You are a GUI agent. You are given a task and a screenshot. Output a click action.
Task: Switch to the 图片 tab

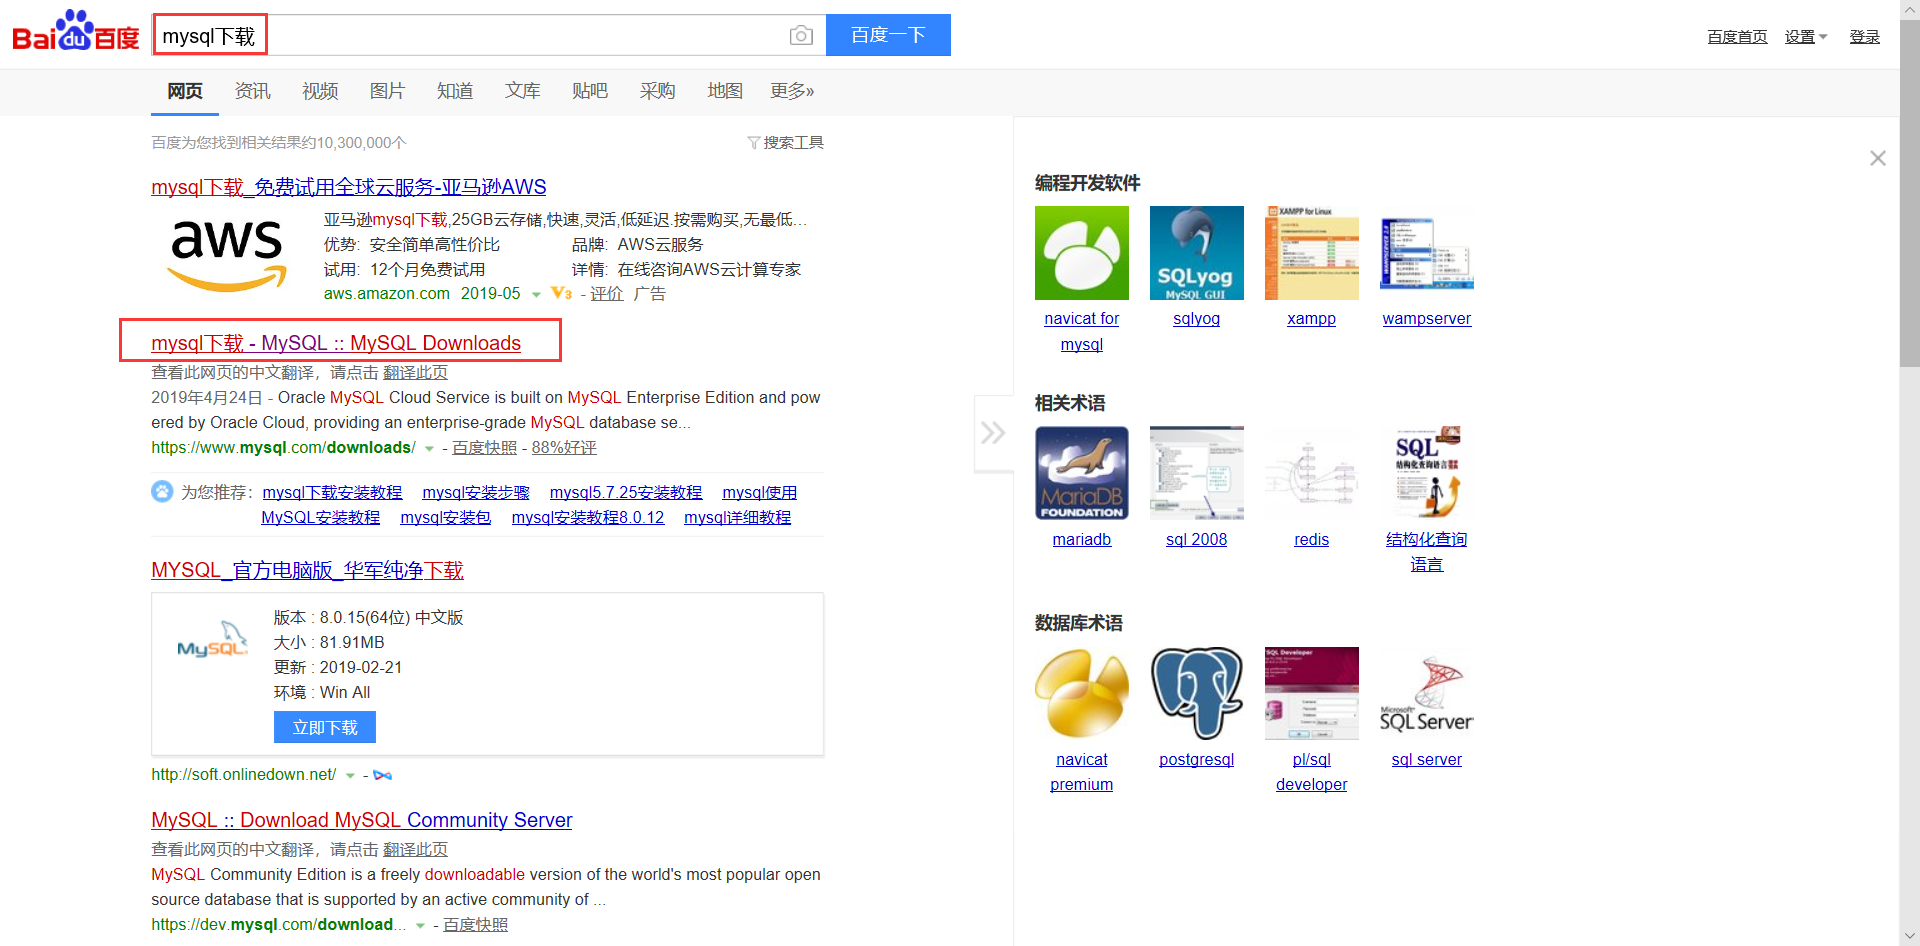387,91
